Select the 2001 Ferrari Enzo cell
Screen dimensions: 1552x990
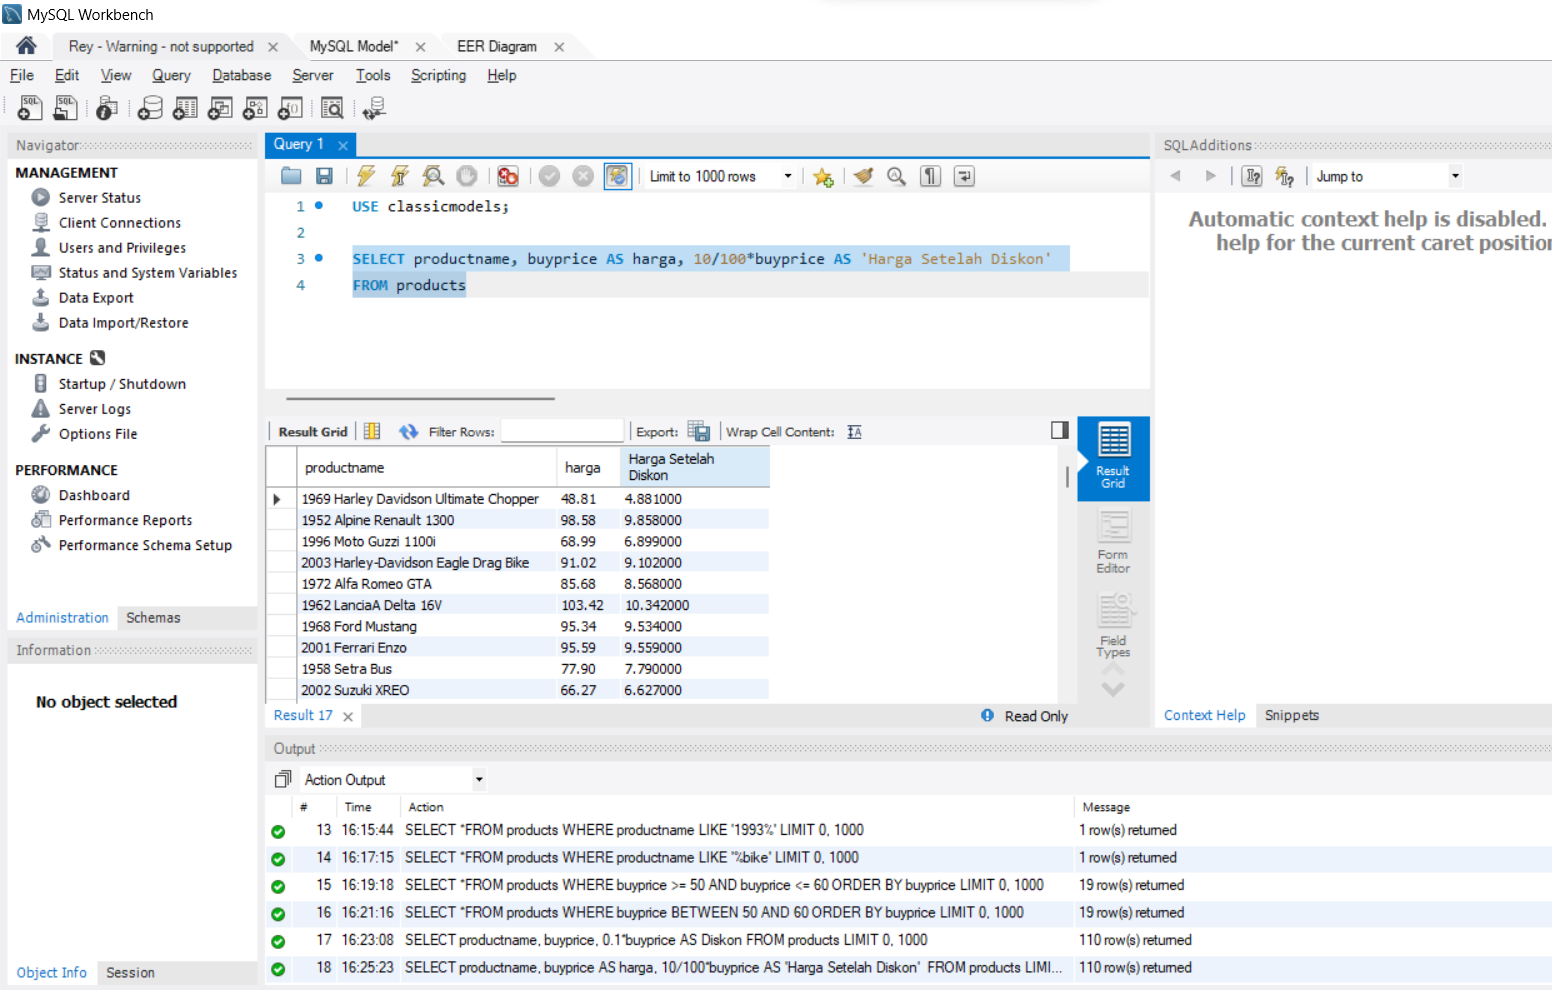[427, 648]
